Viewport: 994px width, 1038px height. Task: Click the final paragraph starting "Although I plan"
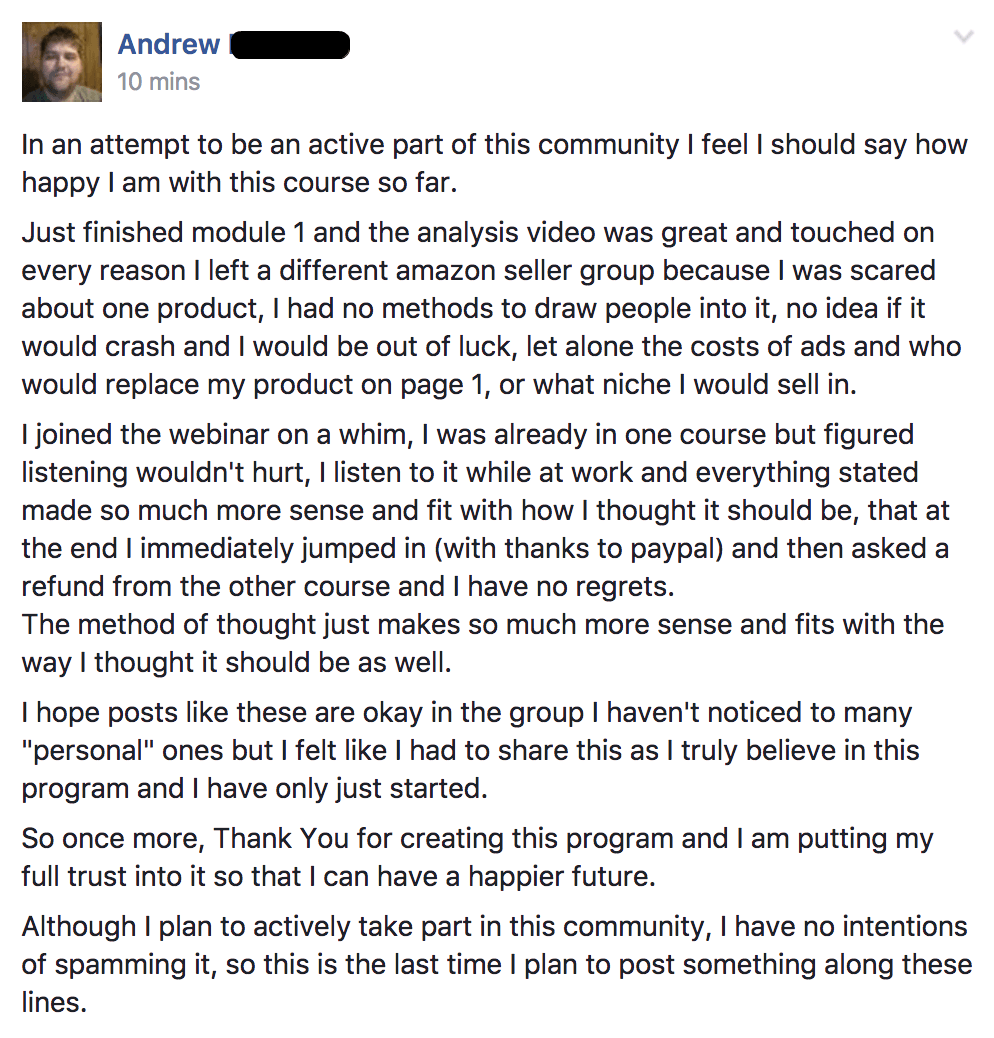tap(494, 964)
